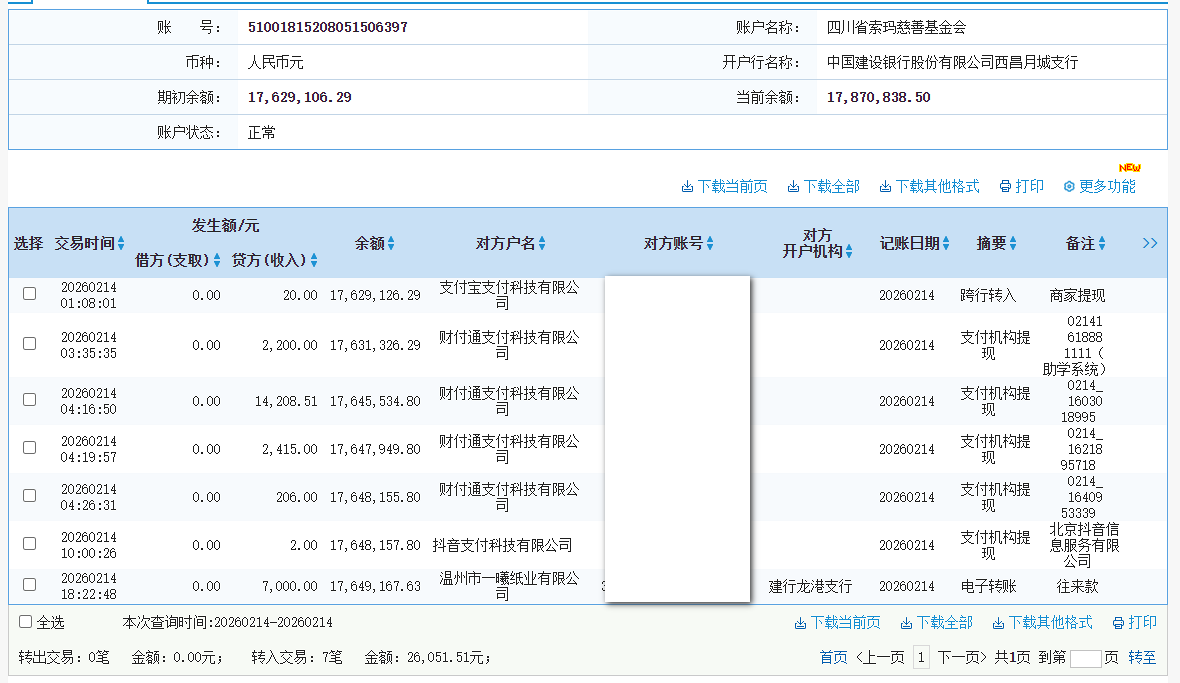Open 更多功能 with the NEW badge
1180x683 pixels.
(1102, 185)
